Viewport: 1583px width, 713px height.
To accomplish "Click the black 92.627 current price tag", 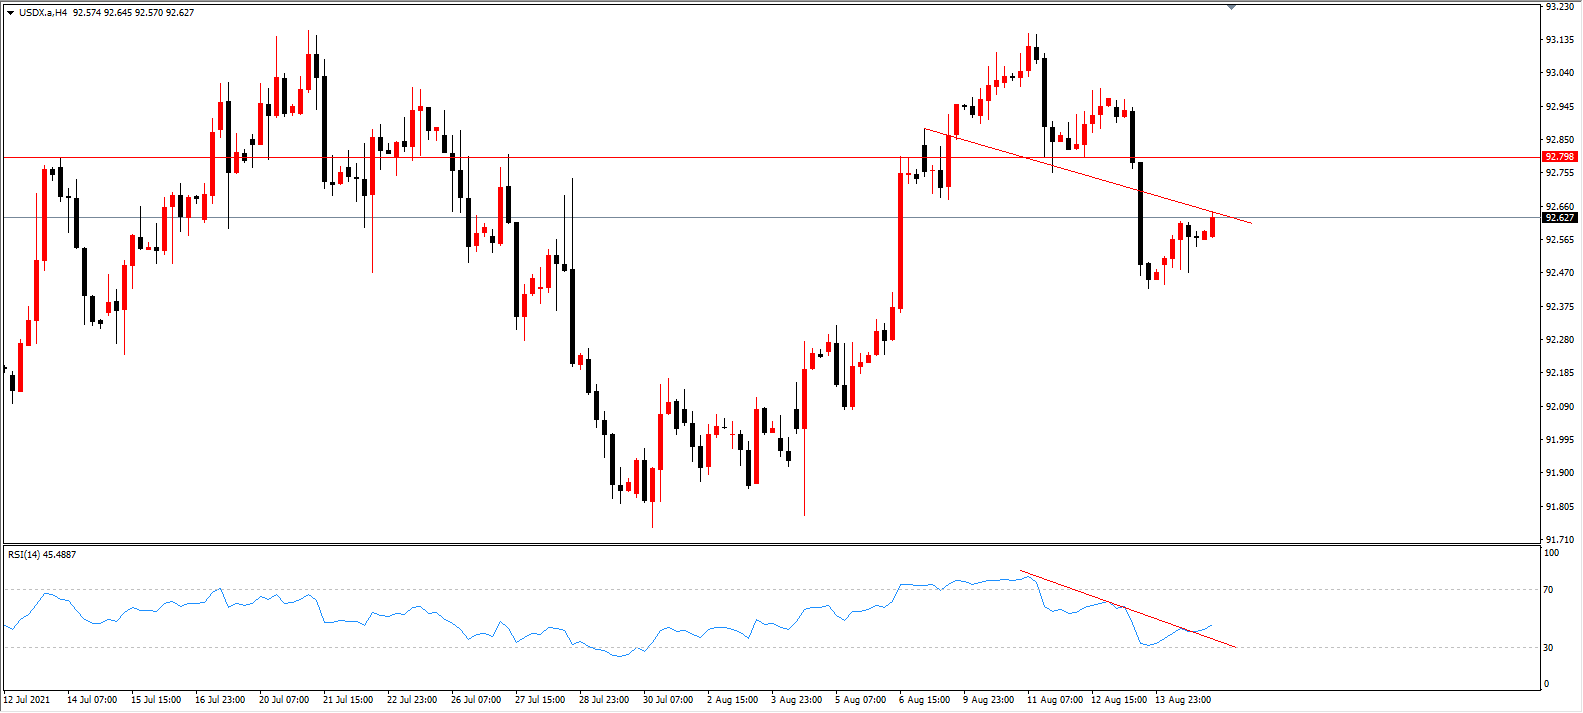I will tap(1559, 217).
